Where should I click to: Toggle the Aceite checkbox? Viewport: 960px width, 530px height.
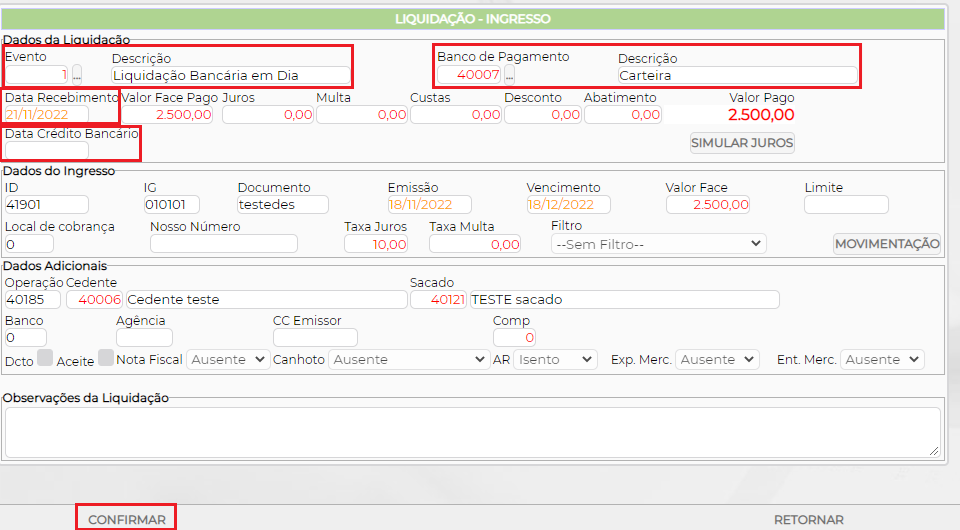click(105, 359)
